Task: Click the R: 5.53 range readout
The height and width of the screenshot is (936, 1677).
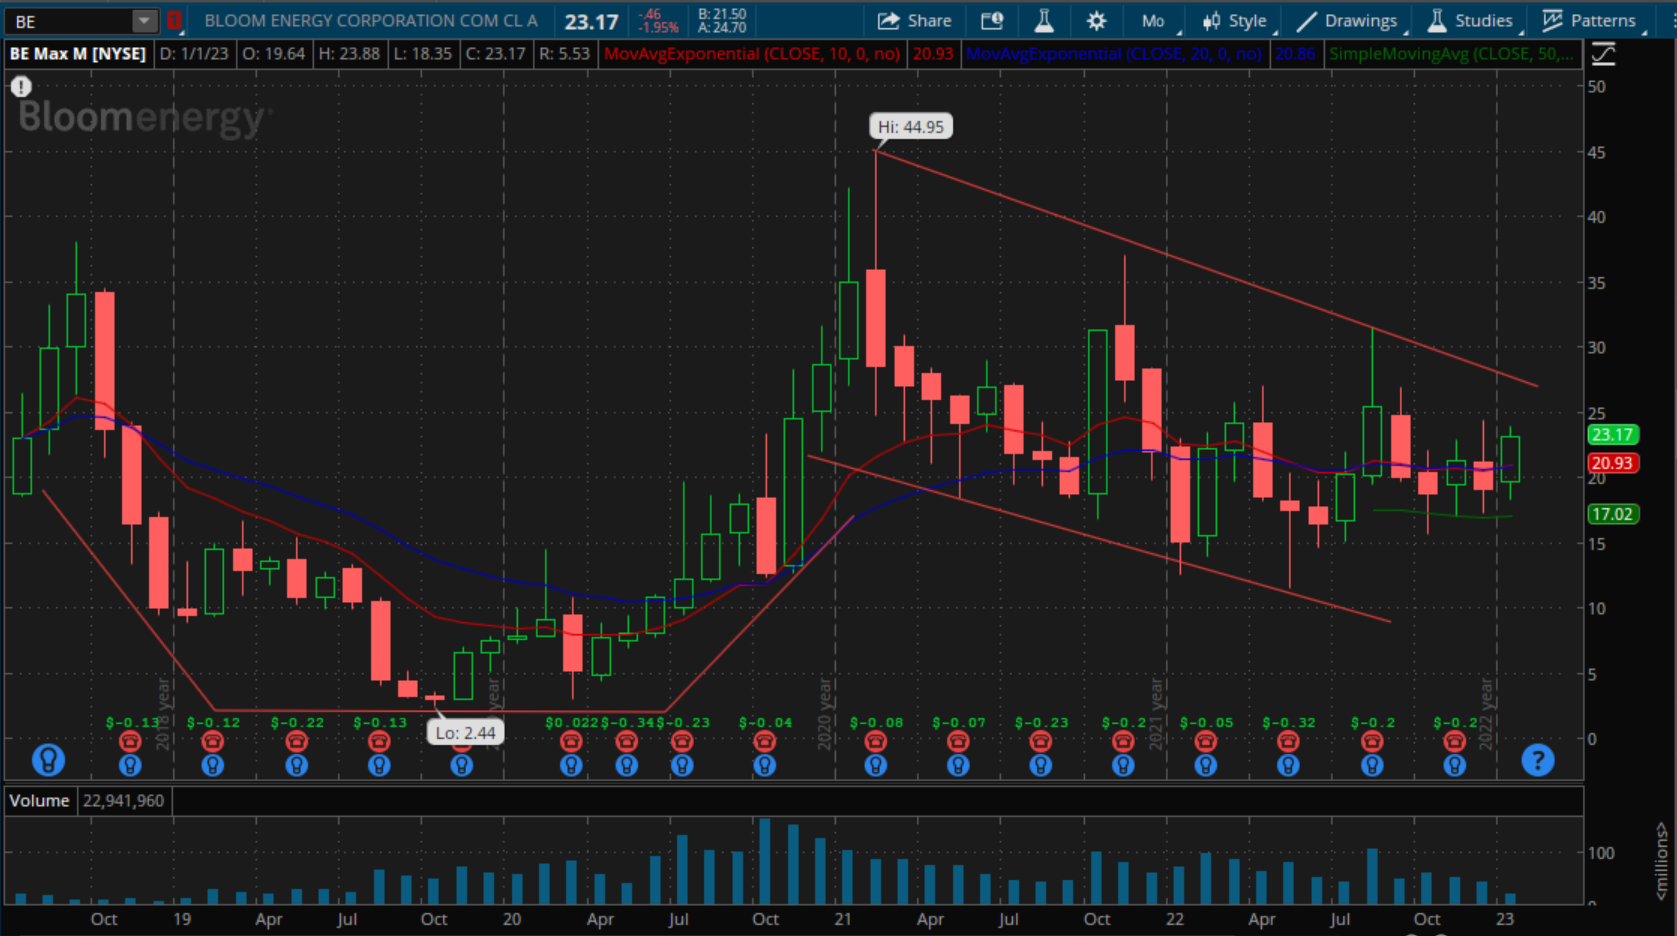Action: [x=565, y=54]
